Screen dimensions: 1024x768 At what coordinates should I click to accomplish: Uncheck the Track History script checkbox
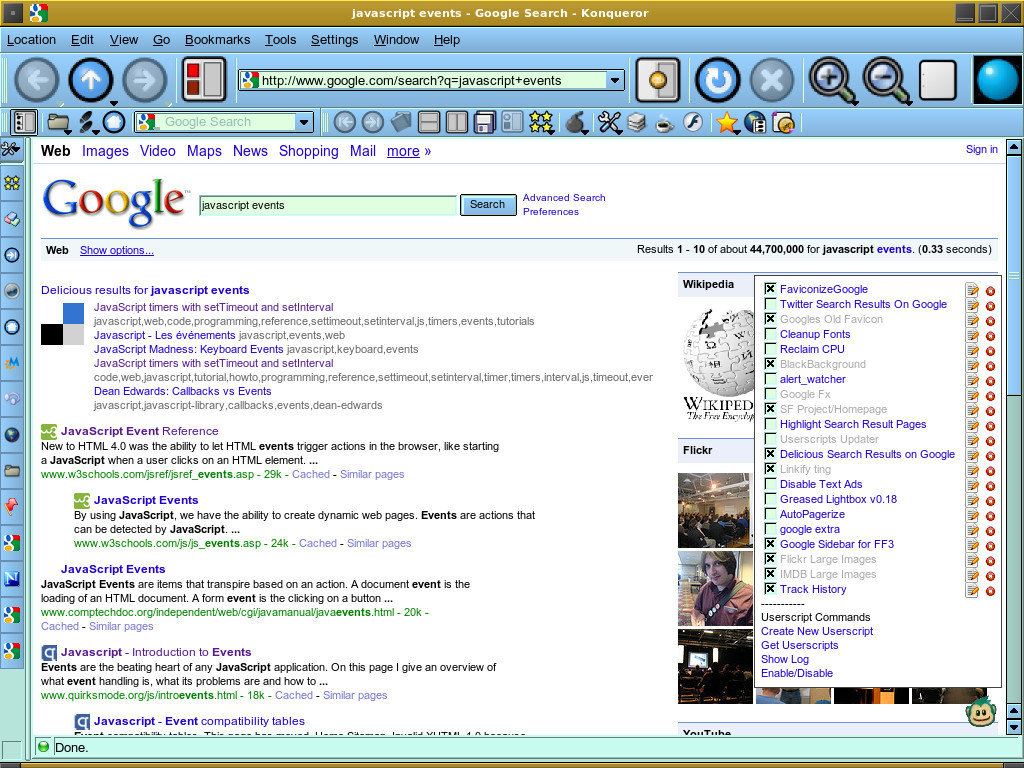771,589
